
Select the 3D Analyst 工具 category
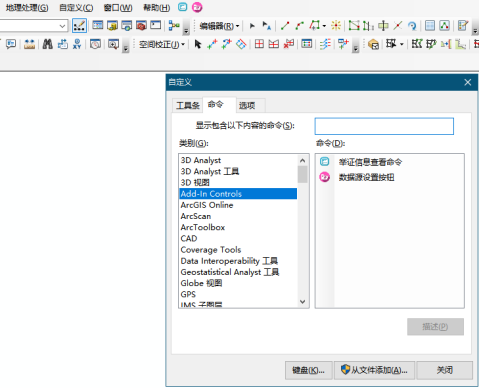point(238,171)
